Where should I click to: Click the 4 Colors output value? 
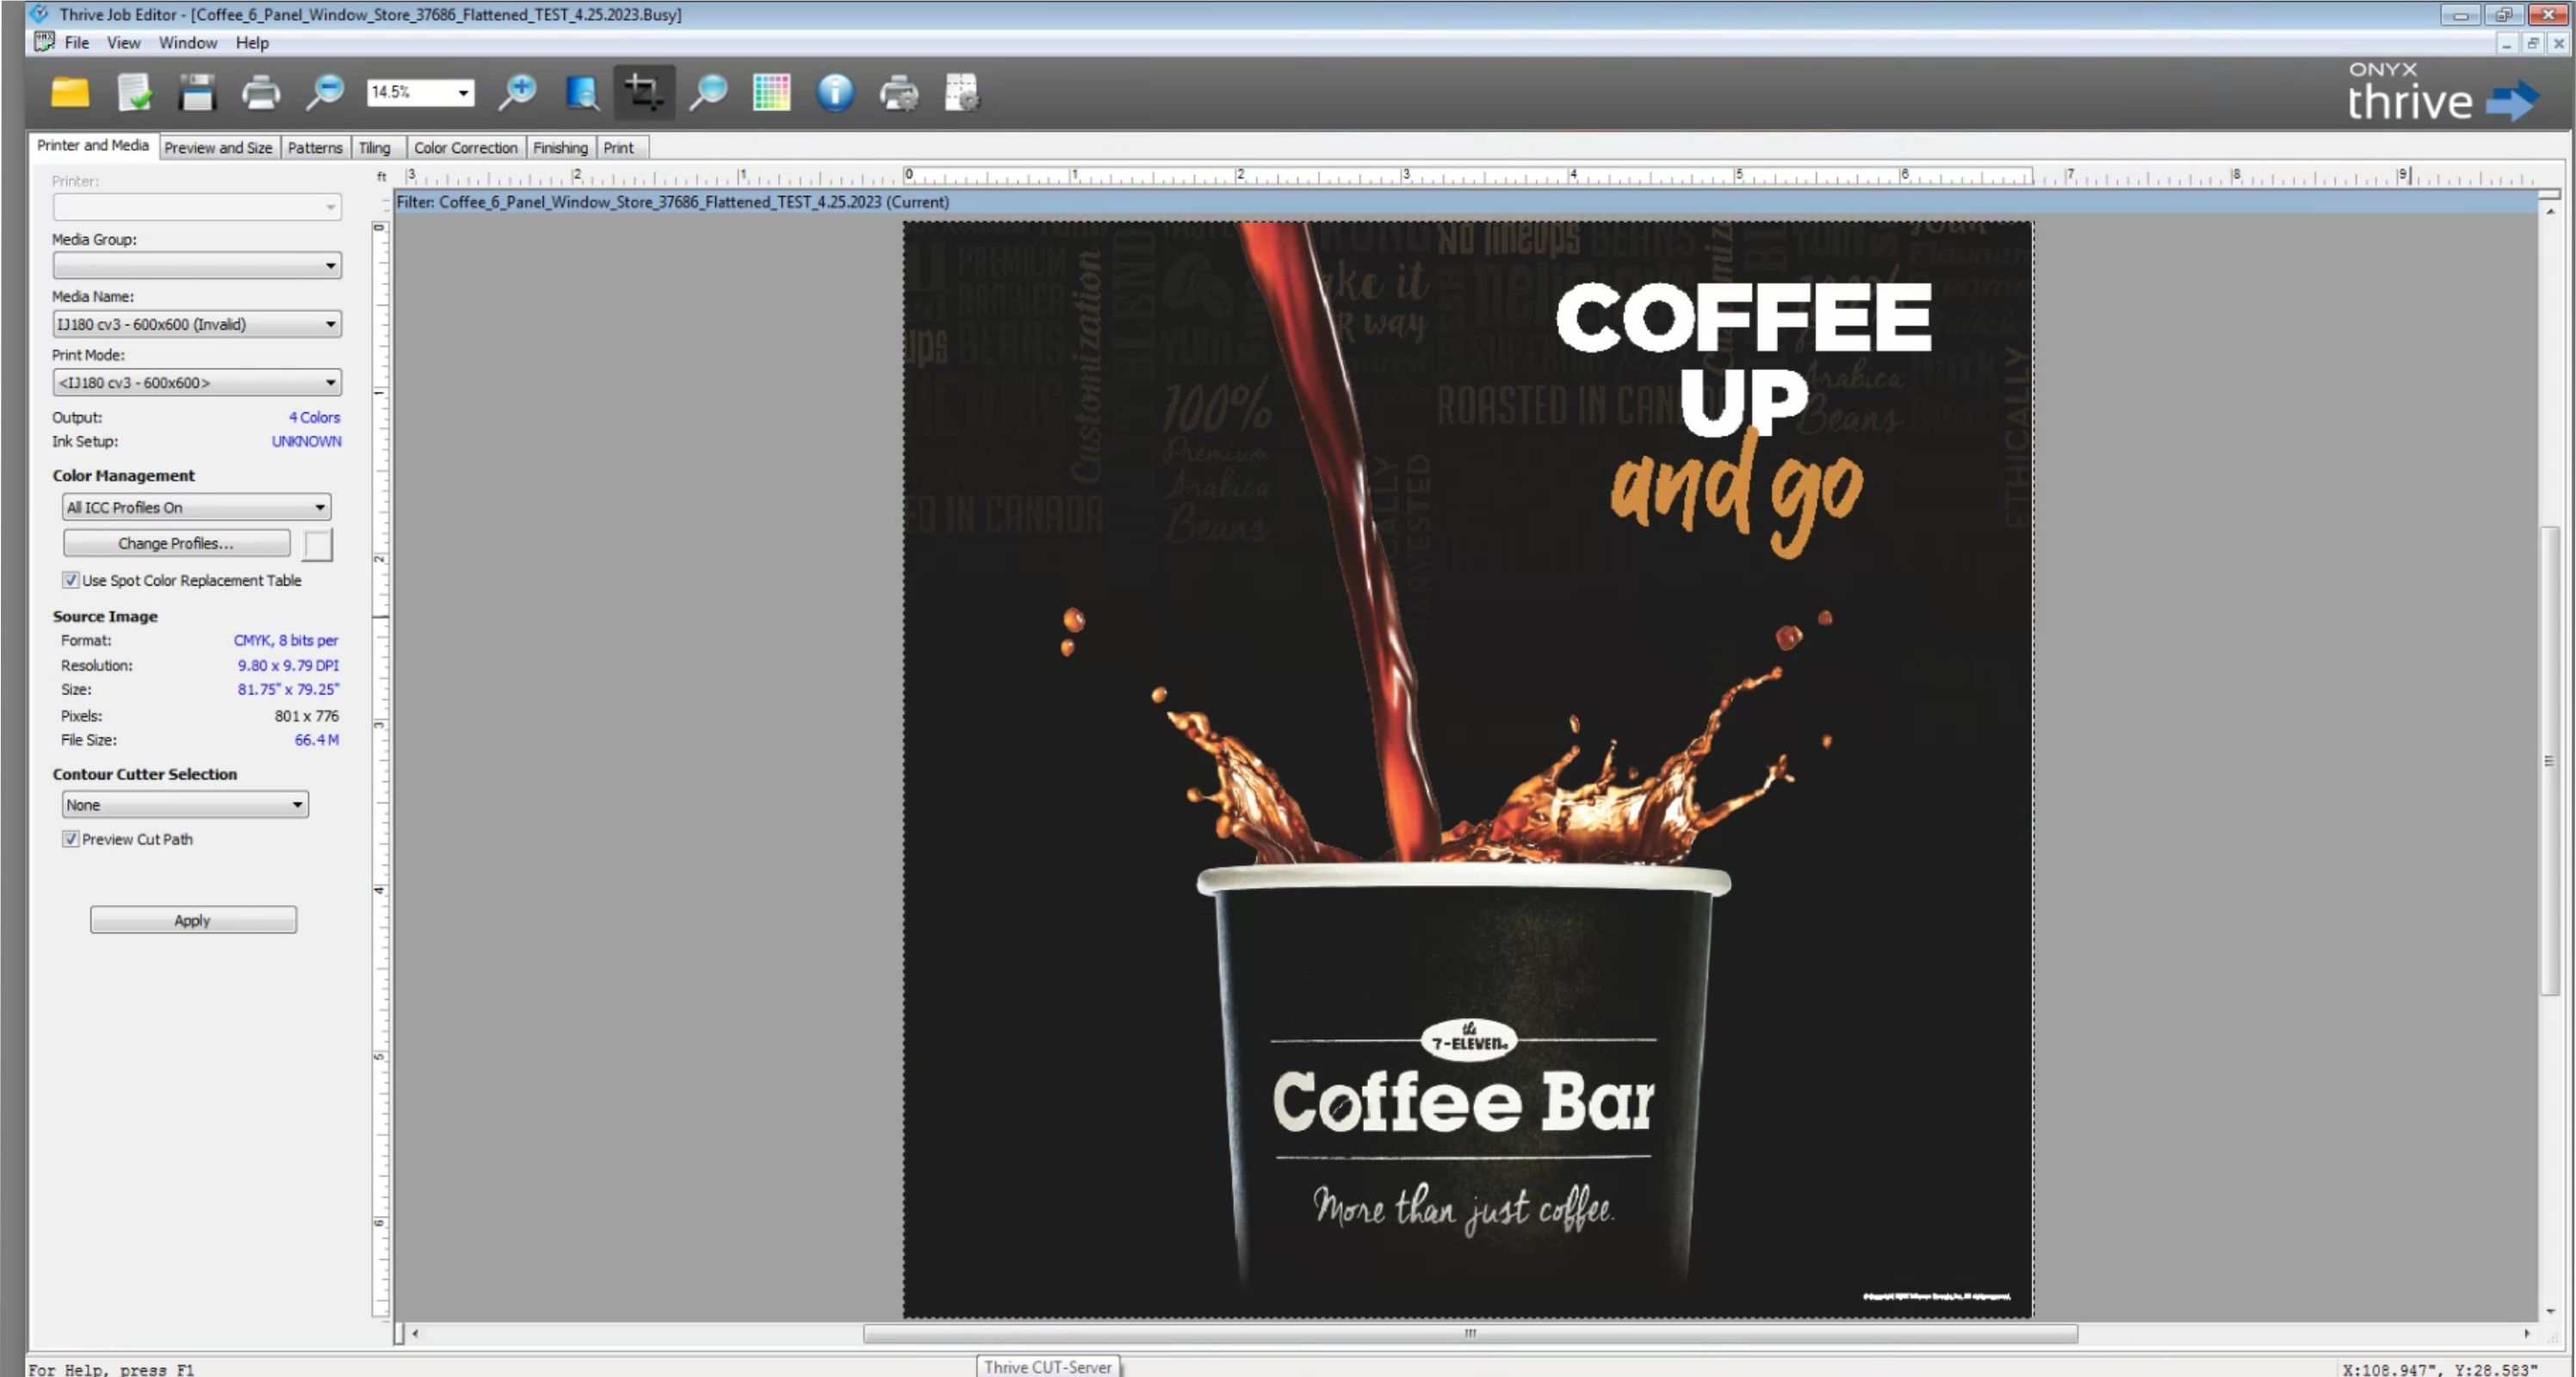tap(315, 418)
